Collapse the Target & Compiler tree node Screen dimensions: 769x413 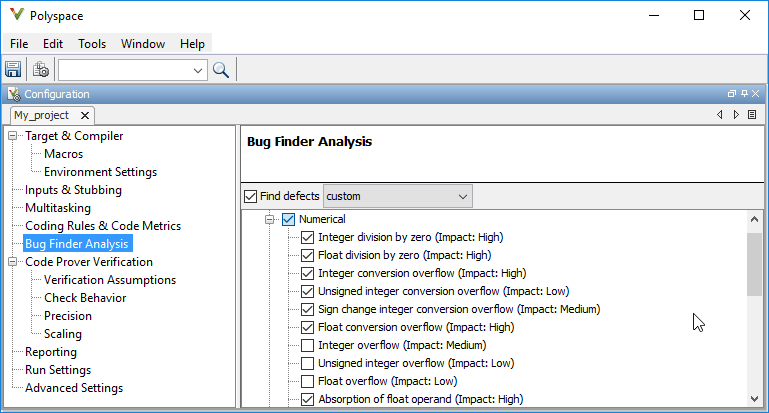[13, 136]
